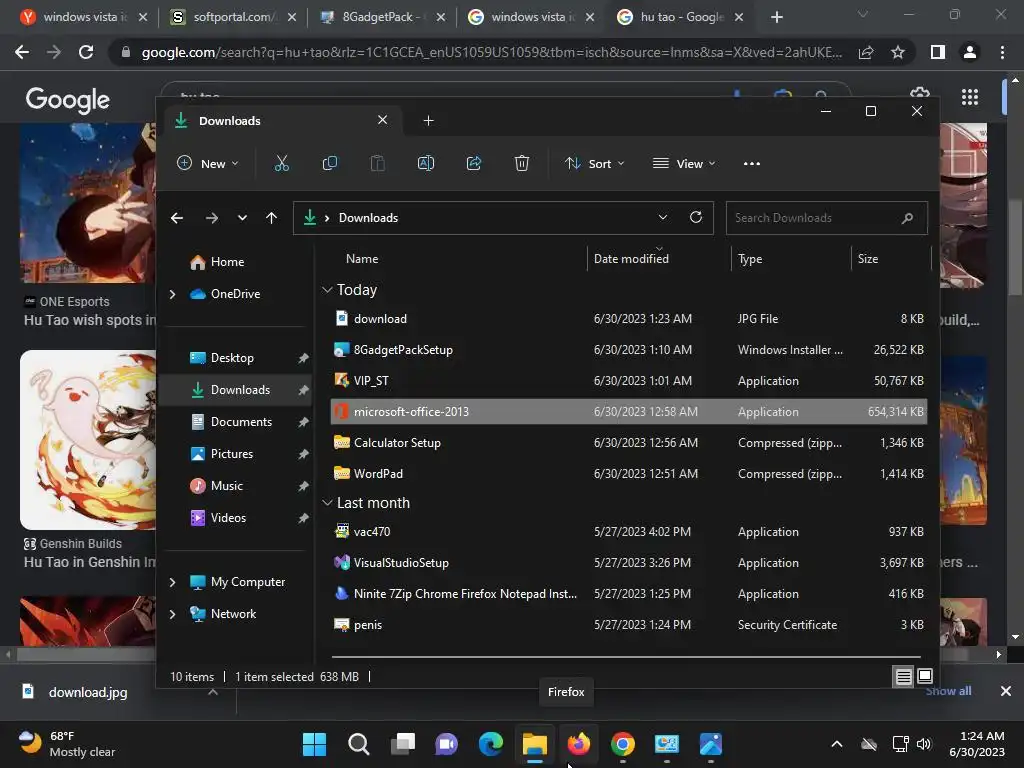The image size is (1024, 768).
Task: Open a new Chrome tab
Action: [776, 17]
